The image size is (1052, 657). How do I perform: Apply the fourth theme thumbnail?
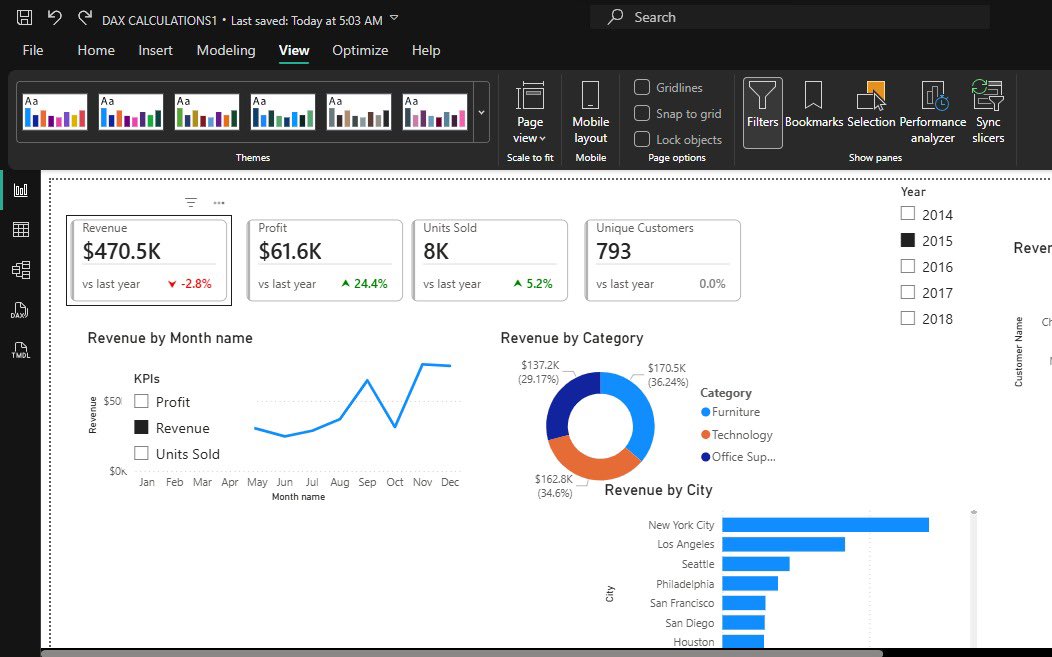(282, 111)
